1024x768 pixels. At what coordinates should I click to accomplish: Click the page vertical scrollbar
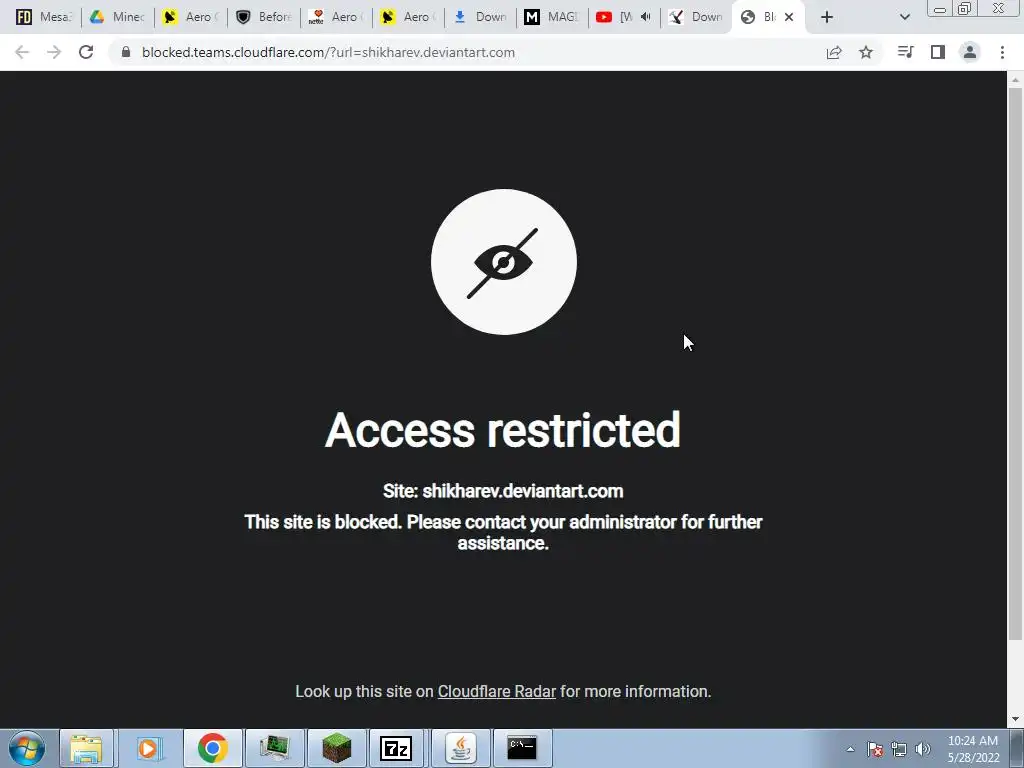tap(1015, 362)
